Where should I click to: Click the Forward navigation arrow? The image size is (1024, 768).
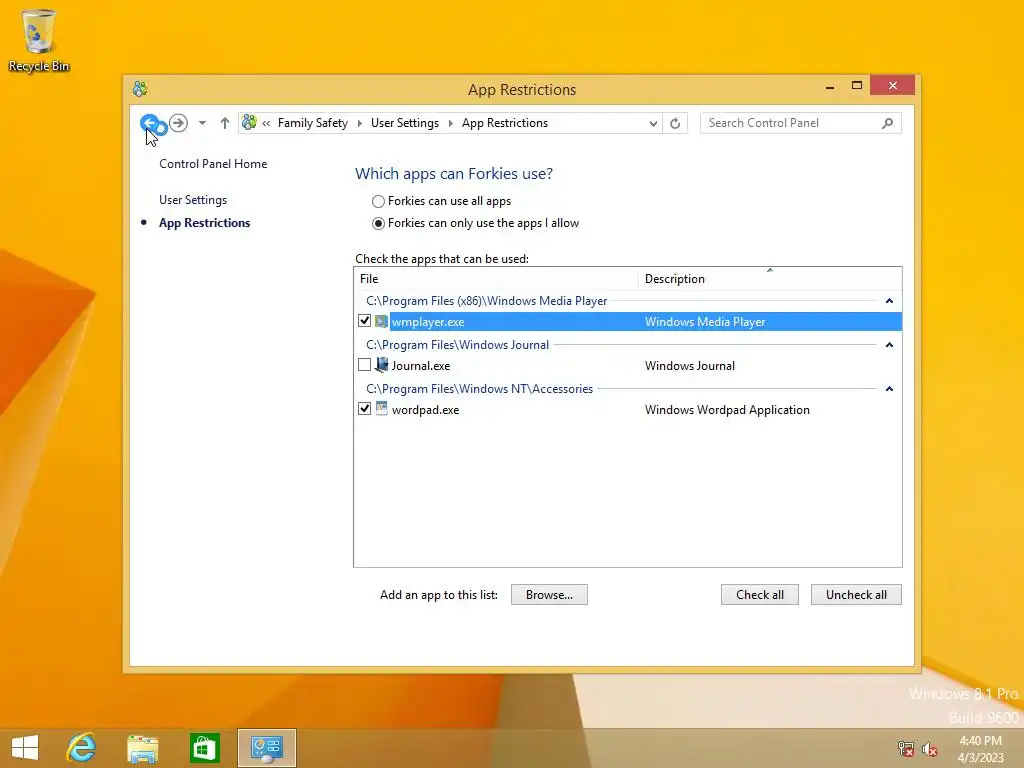point(178,123)
